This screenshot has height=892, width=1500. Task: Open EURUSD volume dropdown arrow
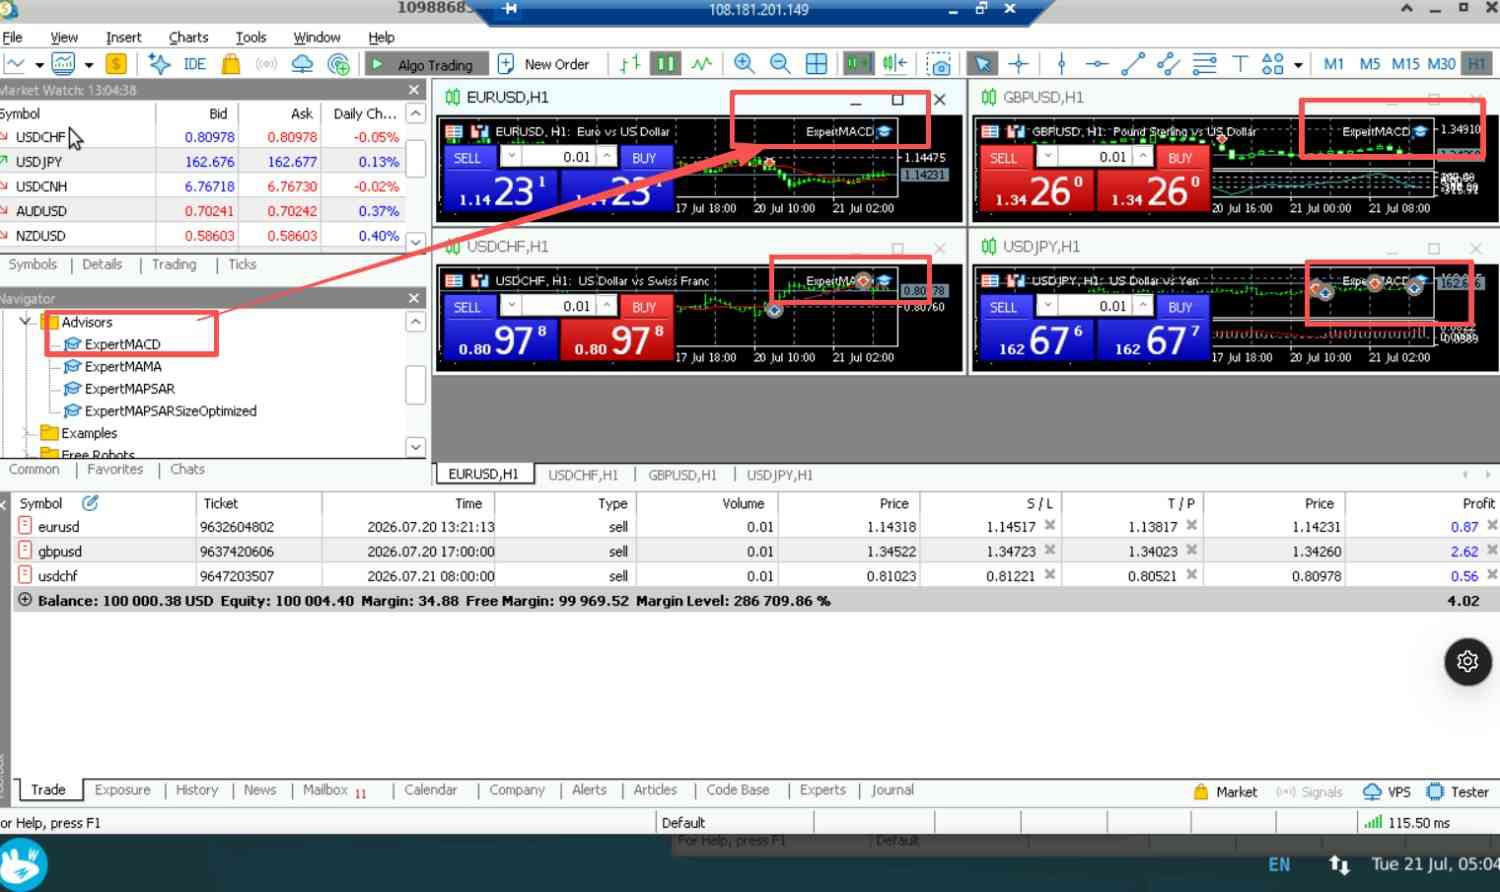[x=511, y=157]
